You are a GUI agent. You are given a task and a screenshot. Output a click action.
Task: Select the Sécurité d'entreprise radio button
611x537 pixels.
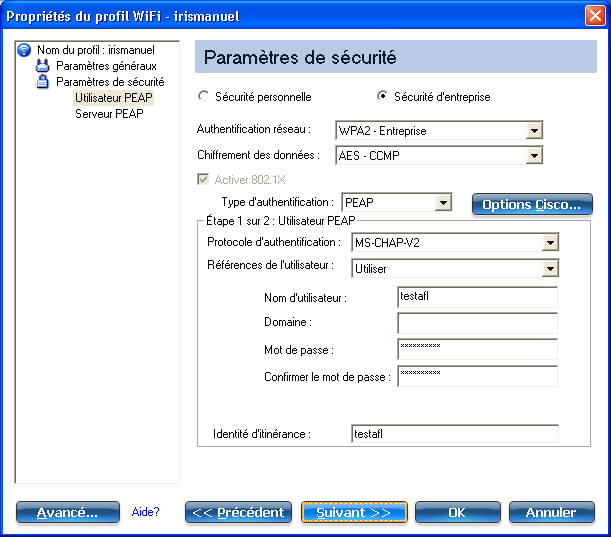click(382, 96)
